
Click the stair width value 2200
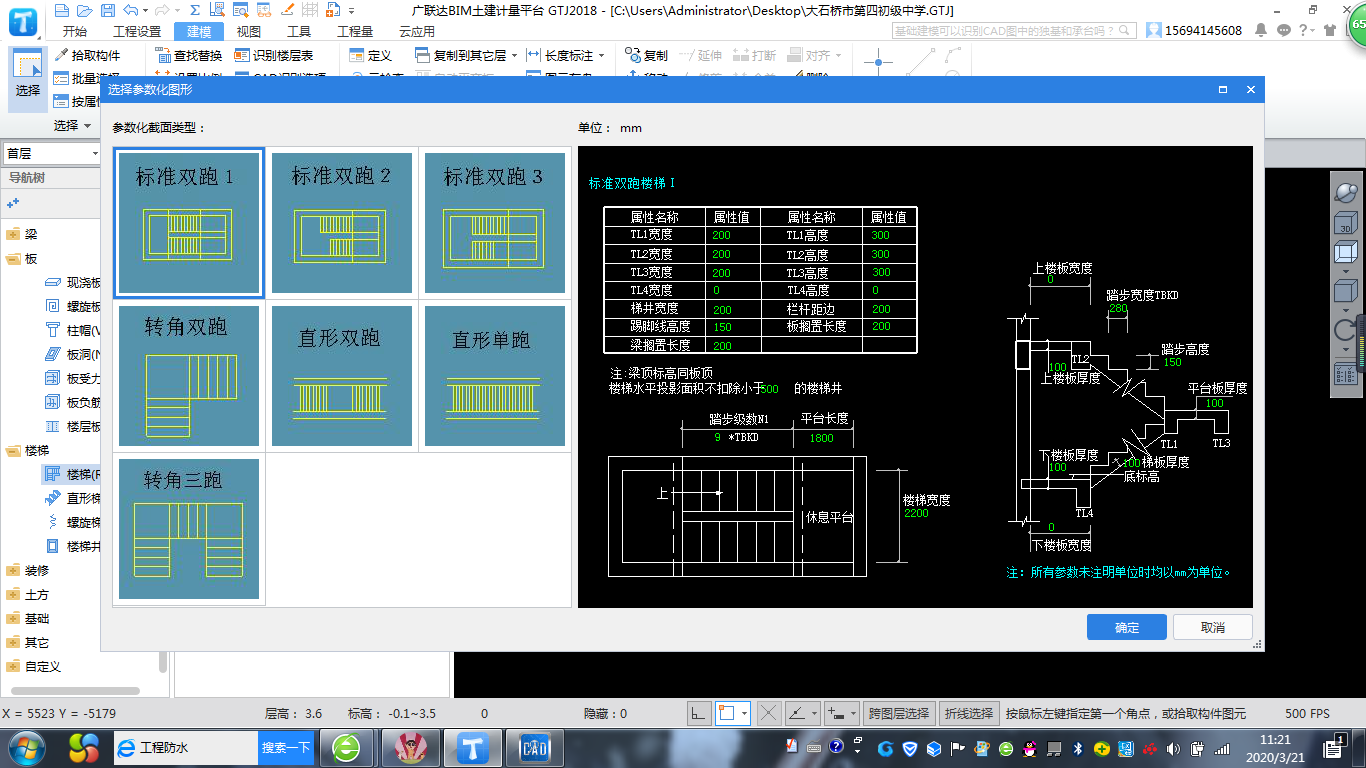[917, 514]
